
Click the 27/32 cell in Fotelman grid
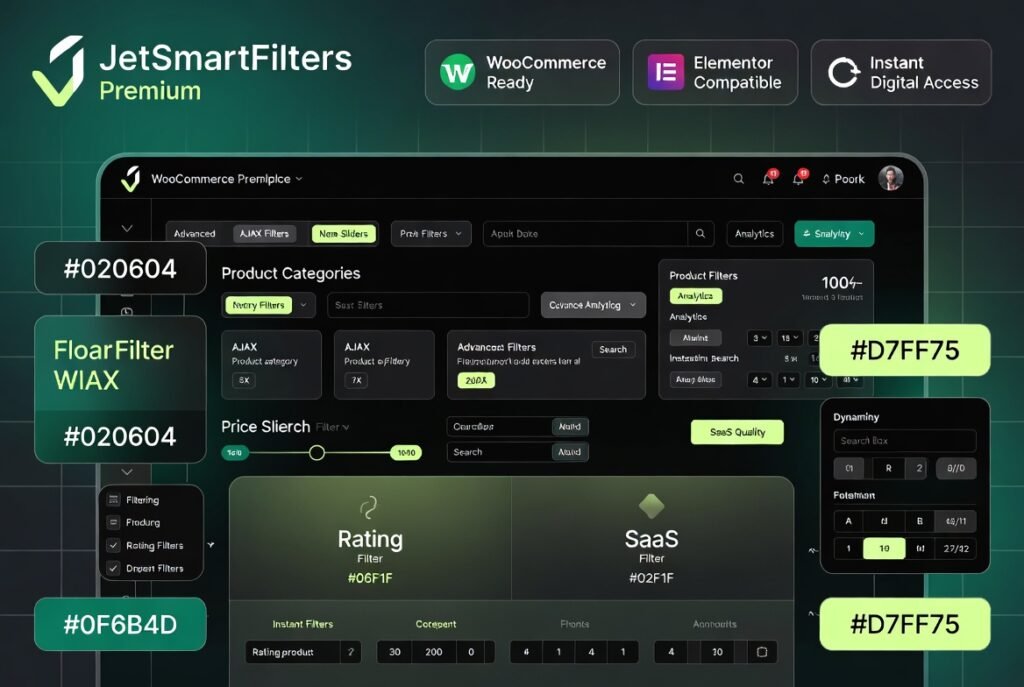point(955,549)
